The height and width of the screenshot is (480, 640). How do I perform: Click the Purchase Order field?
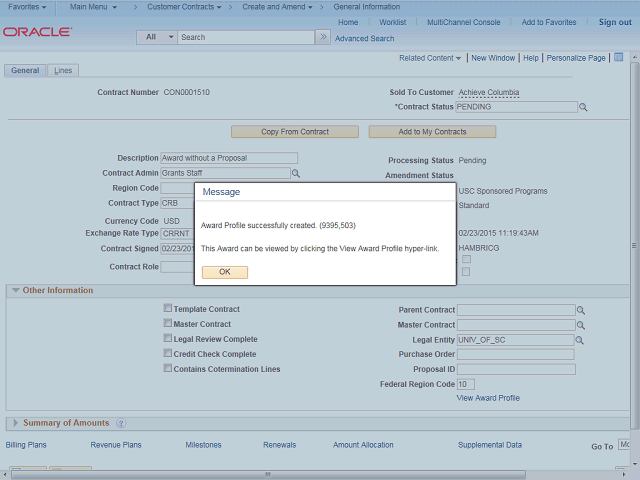(516, 354)
